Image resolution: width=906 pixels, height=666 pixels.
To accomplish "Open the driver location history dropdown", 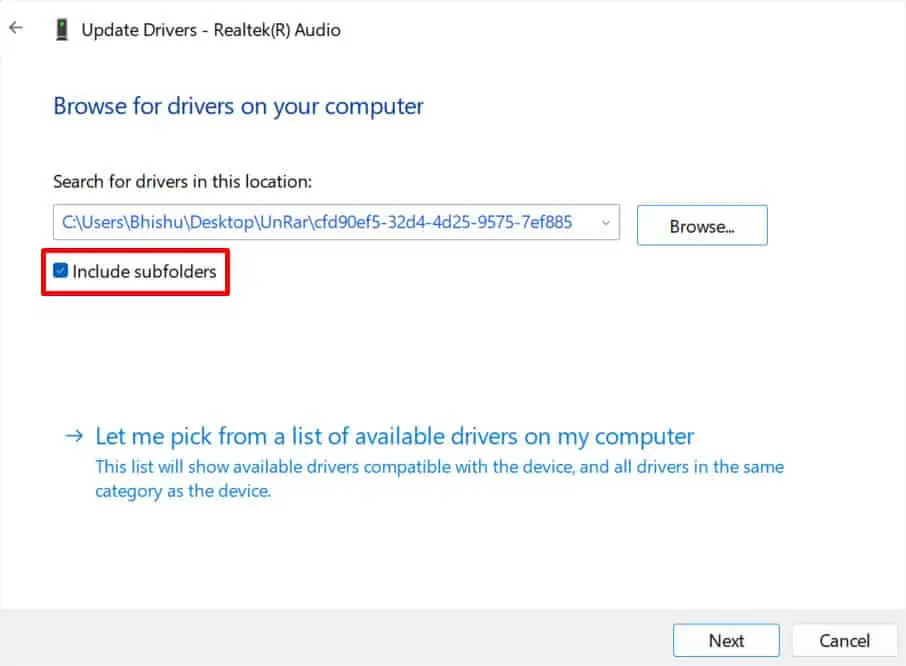I will click(606, 224).
